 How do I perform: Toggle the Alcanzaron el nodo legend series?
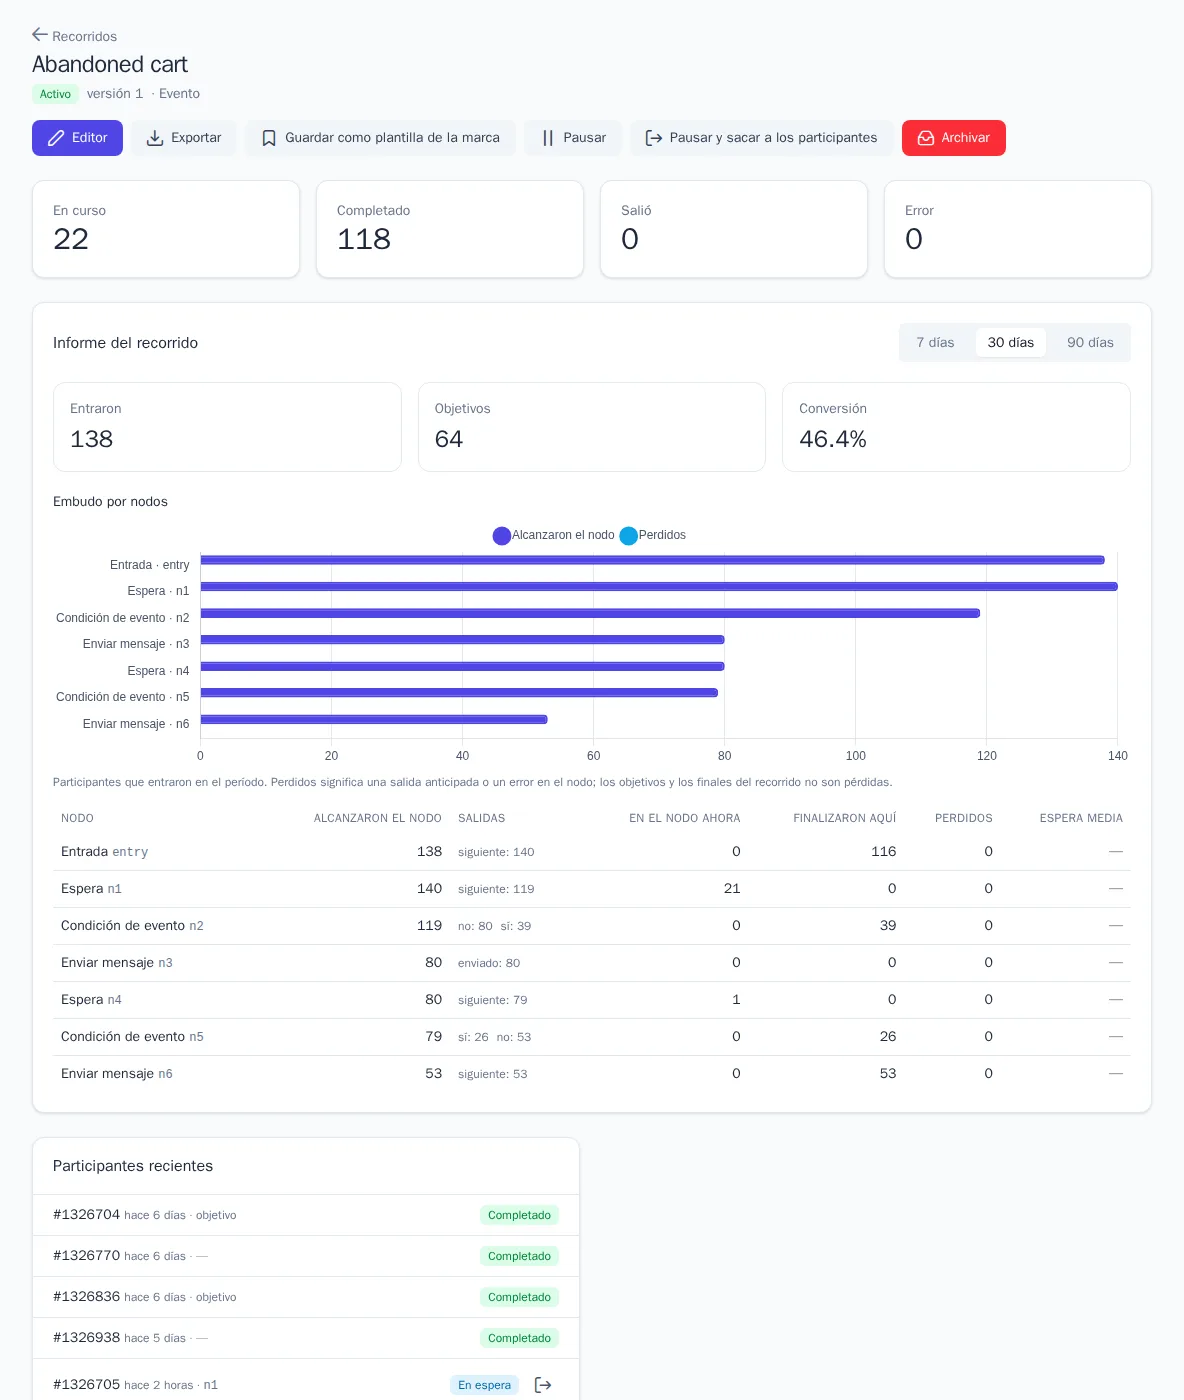[554, 535]
